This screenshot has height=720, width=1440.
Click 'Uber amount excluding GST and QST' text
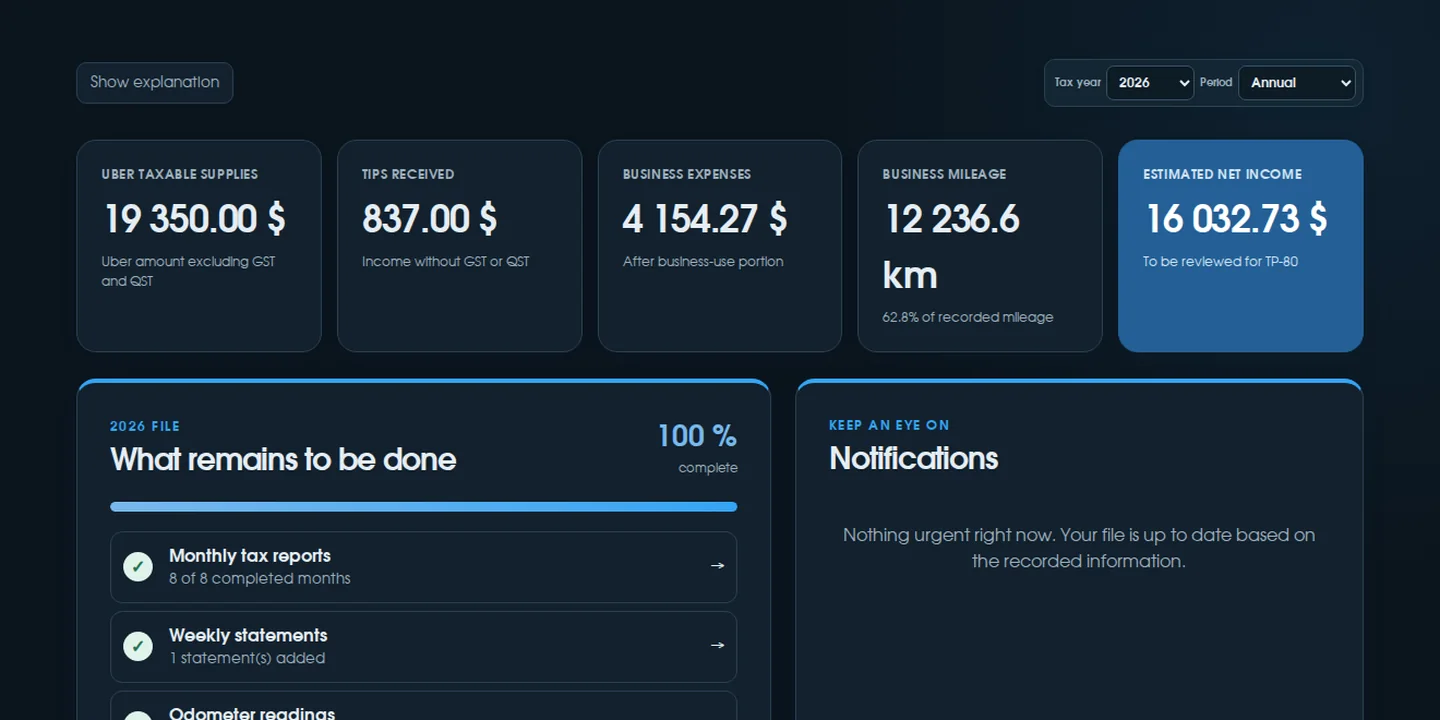[x=188, y=272]
